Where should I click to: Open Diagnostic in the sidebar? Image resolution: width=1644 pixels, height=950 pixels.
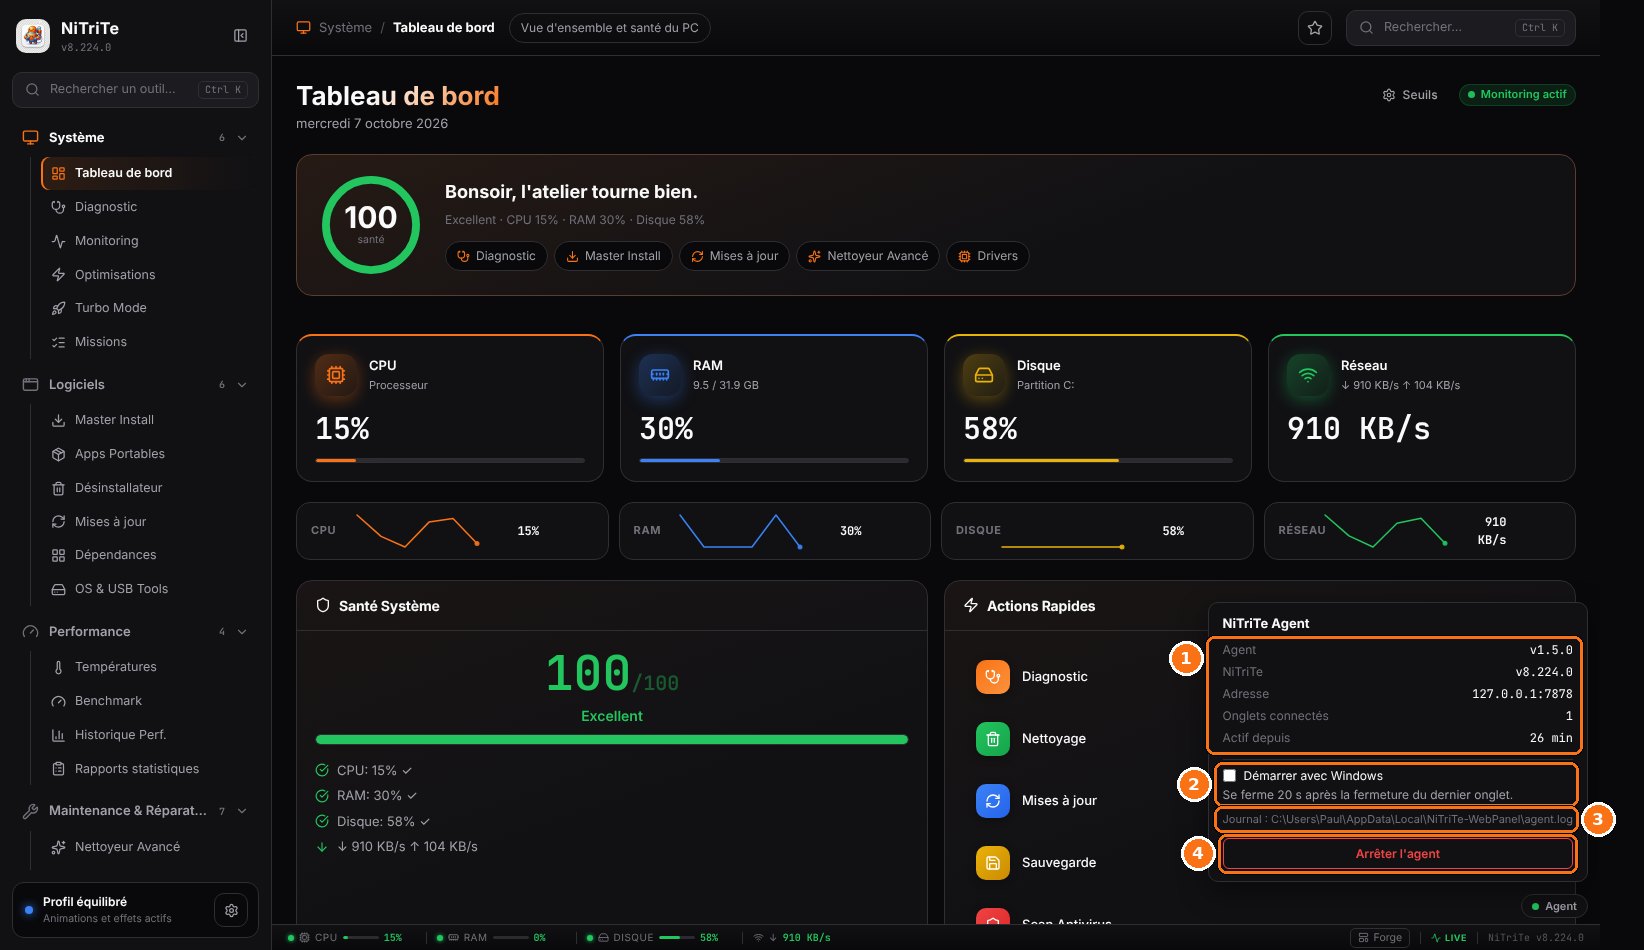[x=149, y=207]
